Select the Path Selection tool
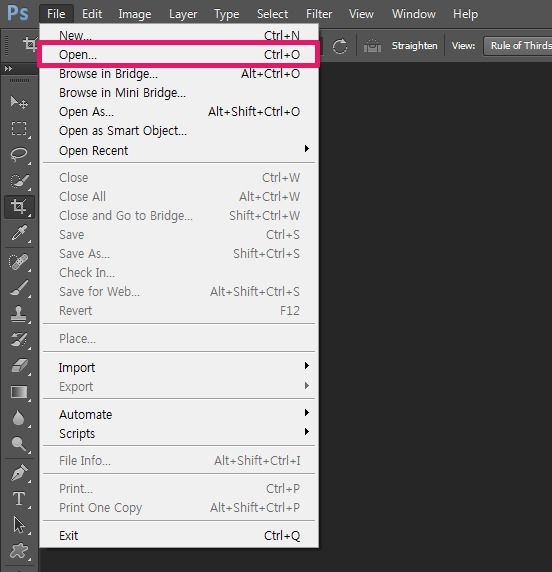Viewport: 552px width, 572px height. point(19,525)
